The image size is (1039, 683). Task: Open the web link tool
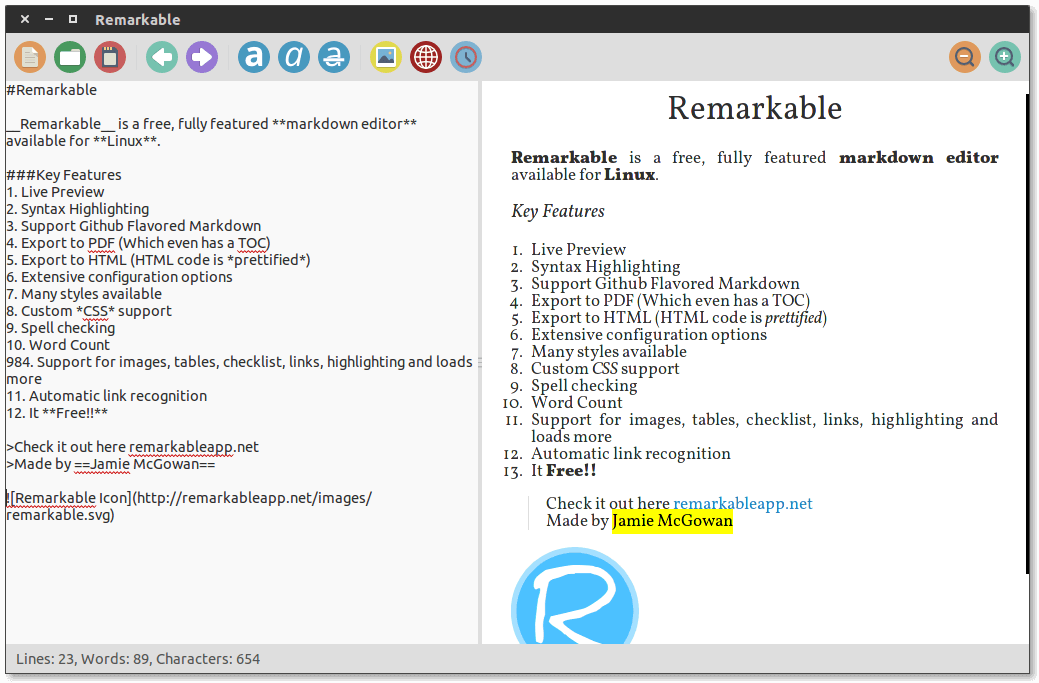click(425, 57)
